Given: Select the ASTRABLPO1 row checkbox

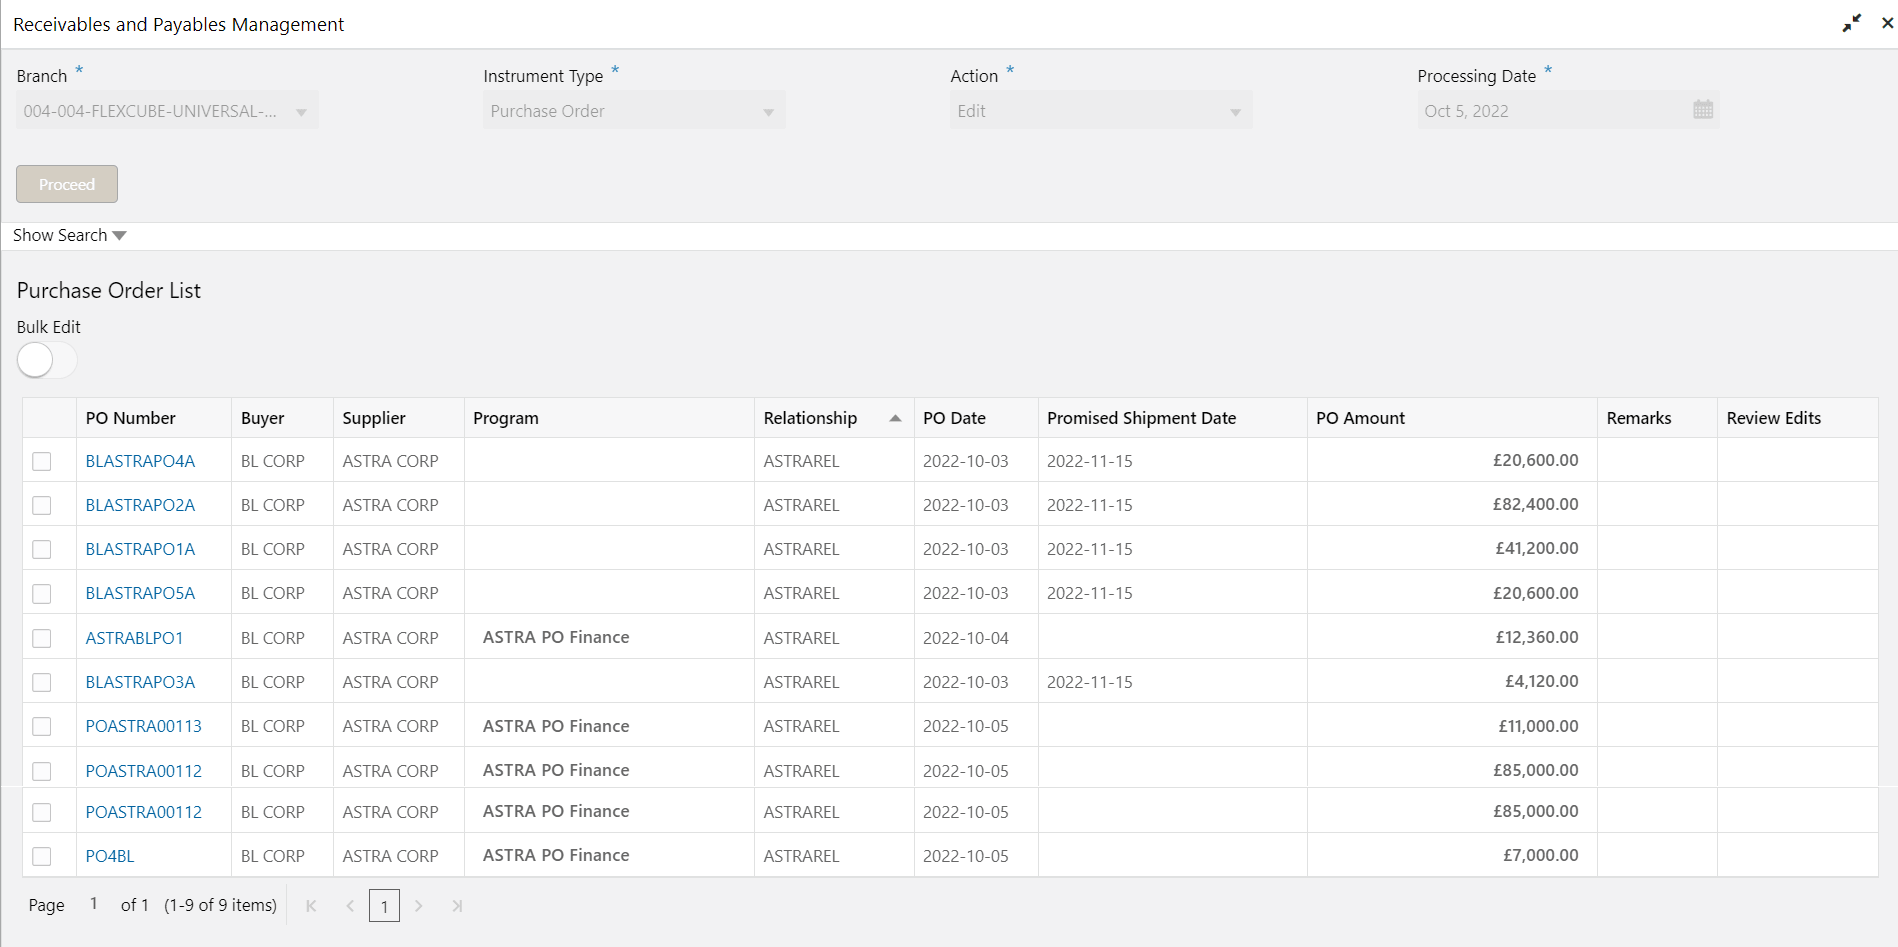Looking at the screenshot, I should 42,638.
